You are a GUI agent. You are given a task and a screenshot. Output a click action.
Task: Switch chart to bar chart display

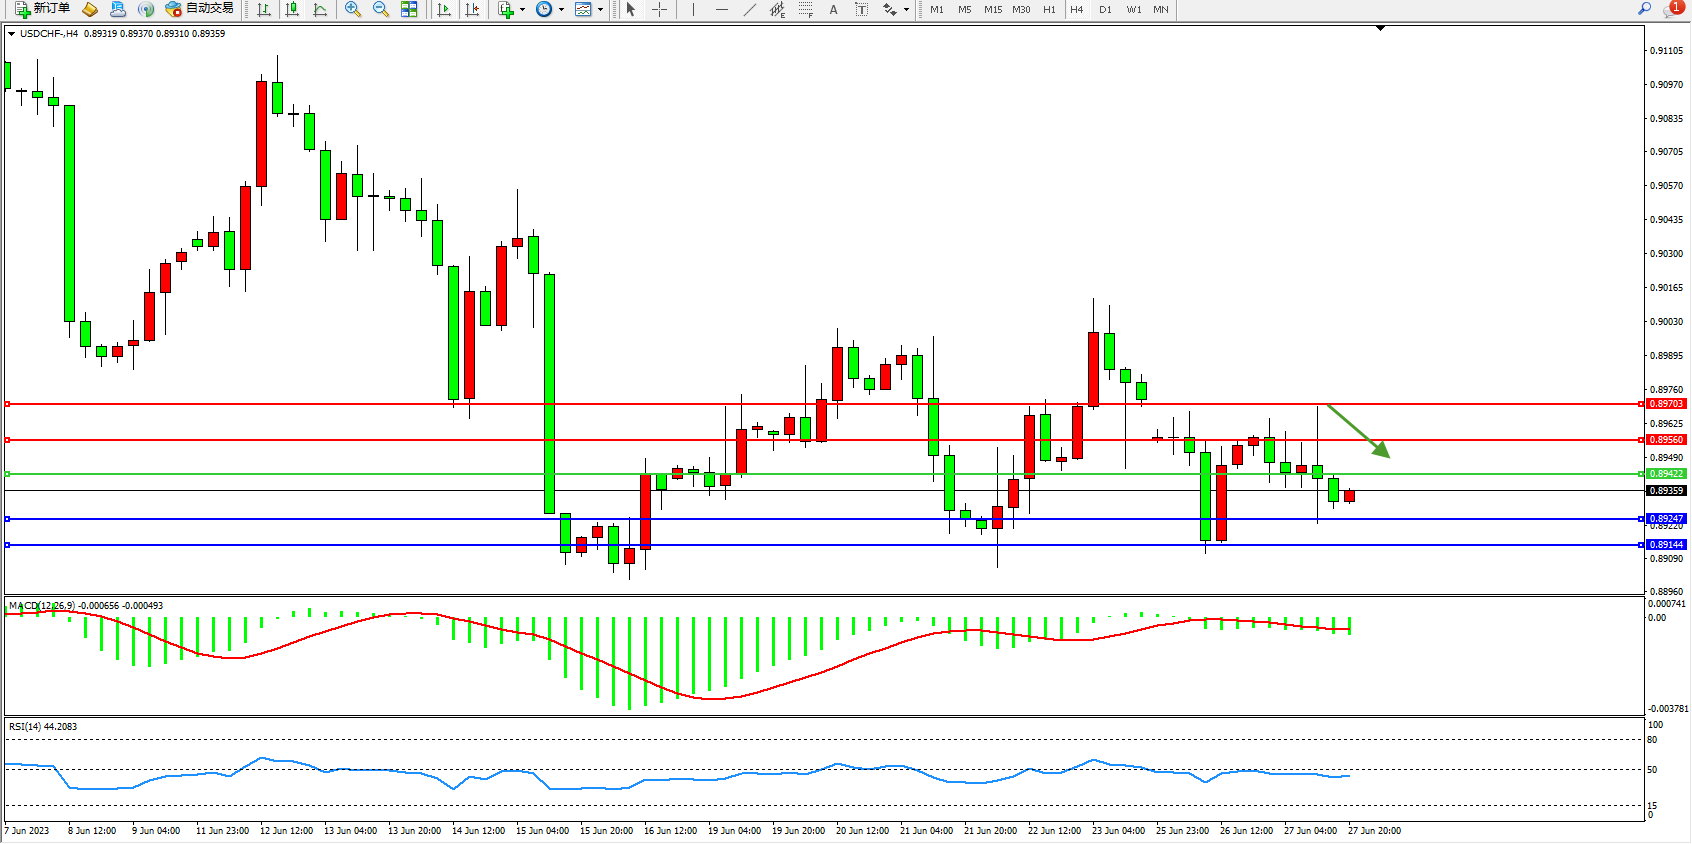pos(264,10)
